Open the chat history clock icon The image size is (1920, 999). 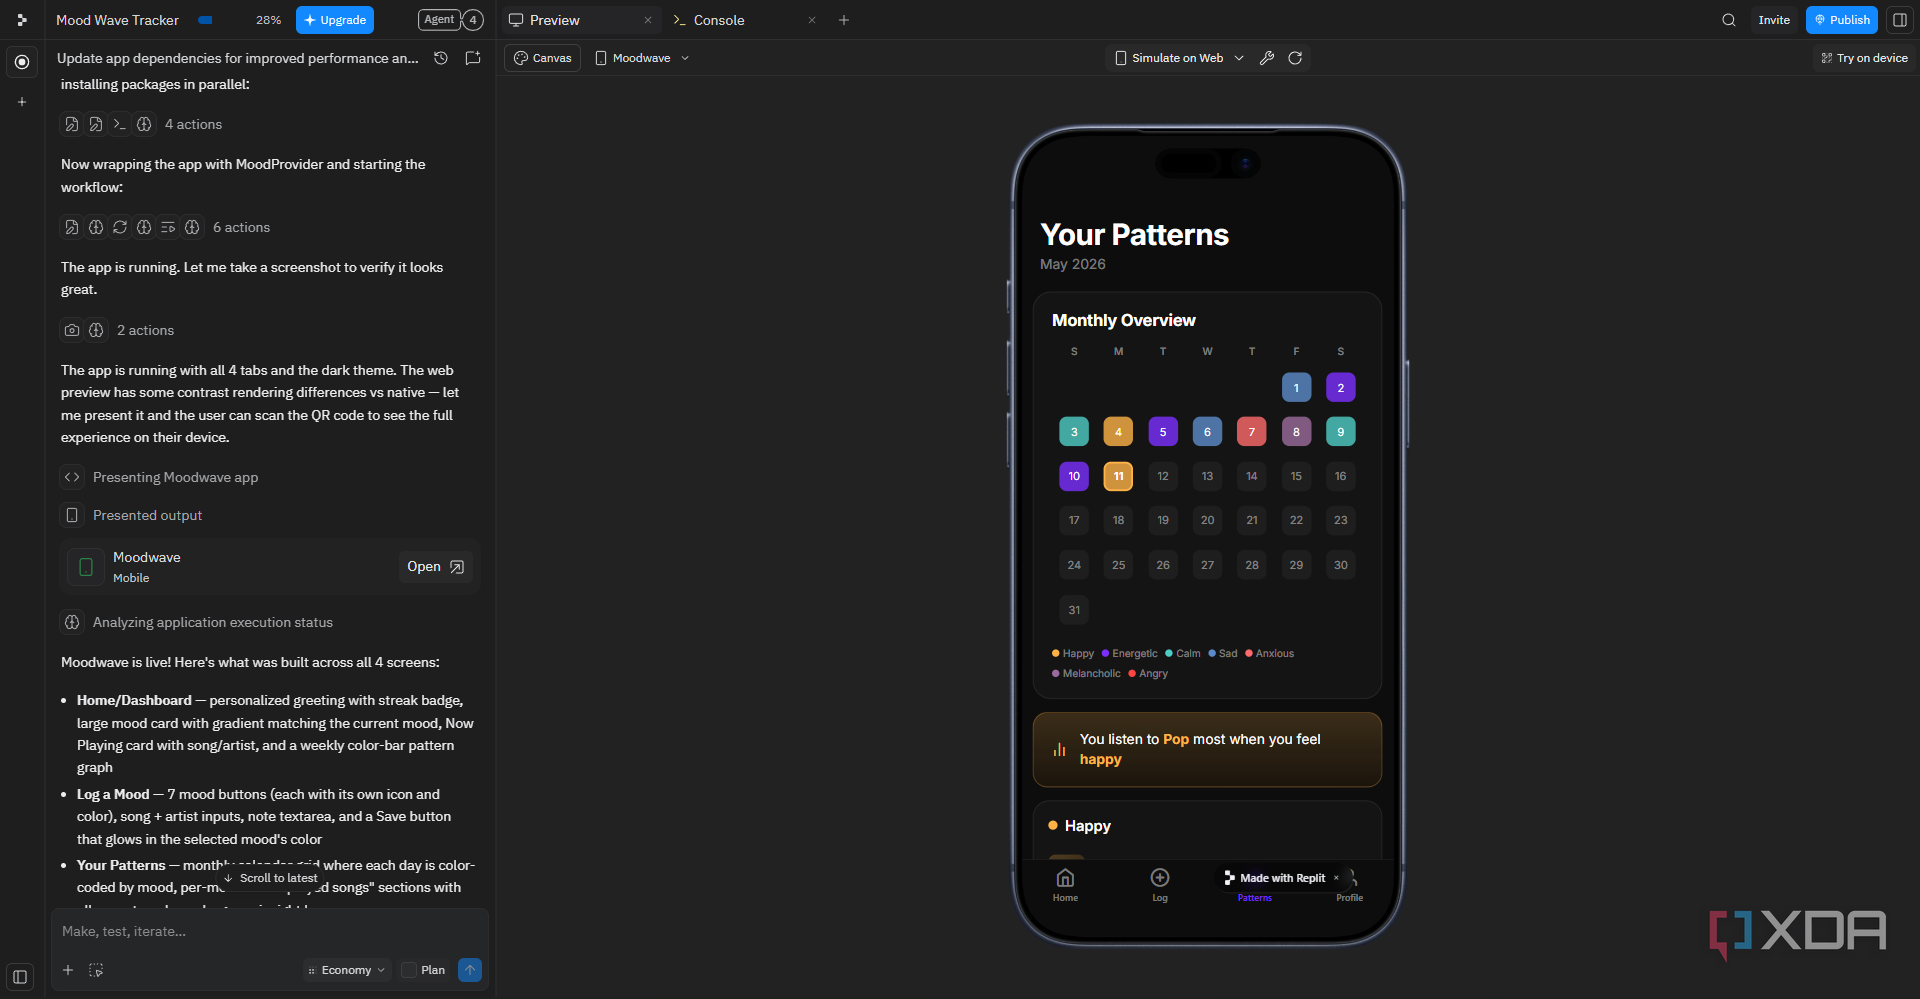point(441,58)
